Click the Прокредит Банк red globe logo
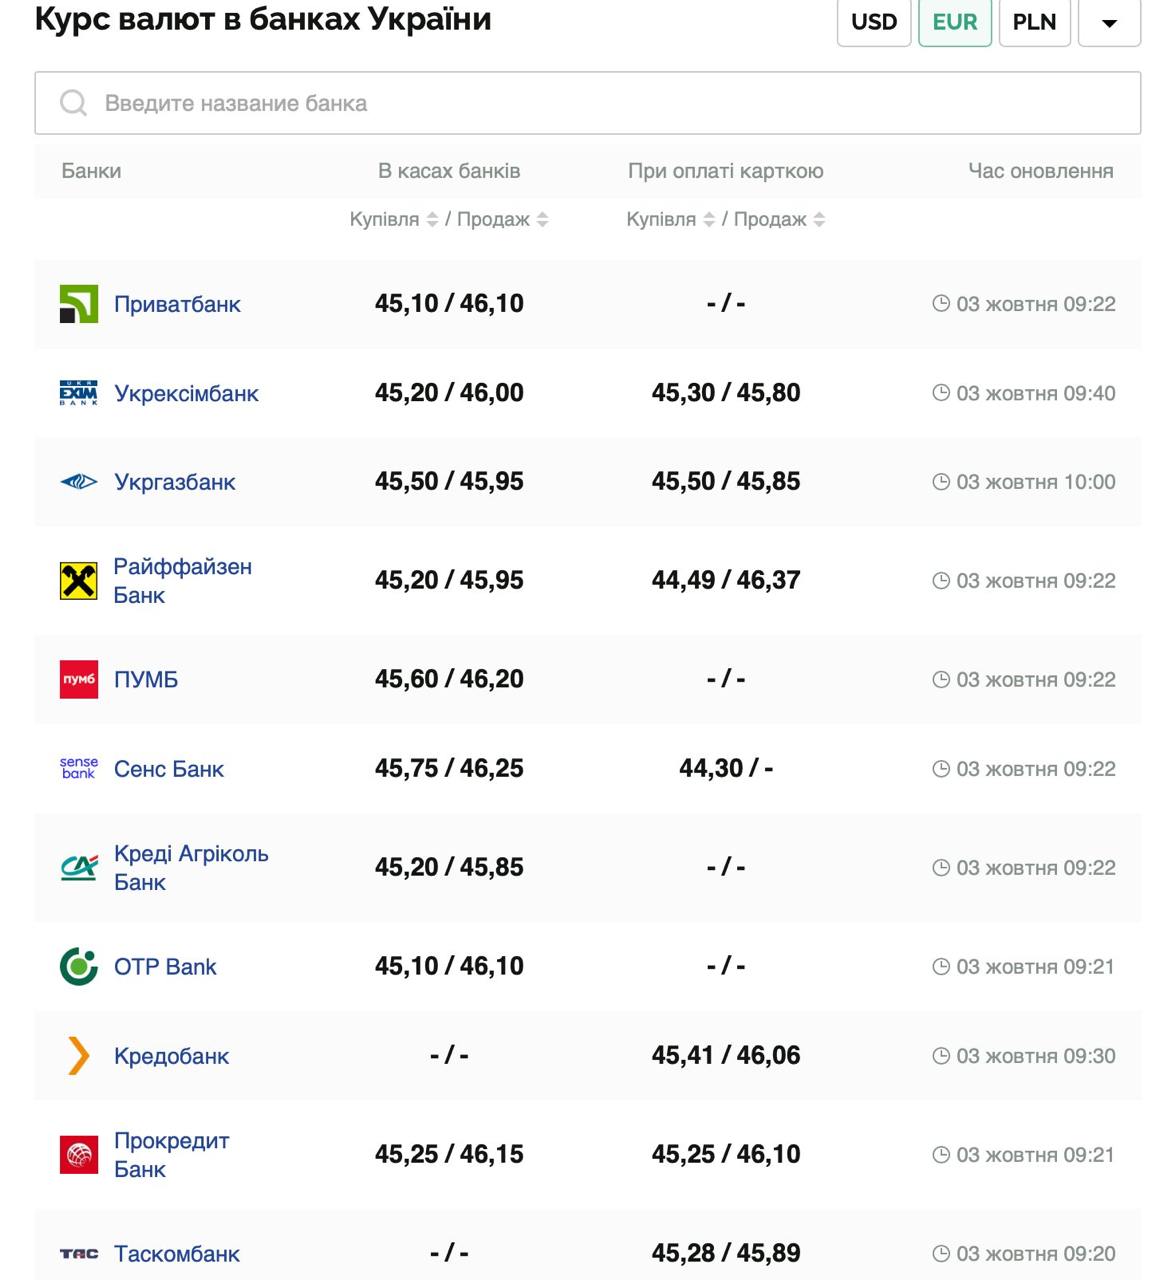 [x=79, y=1155]
